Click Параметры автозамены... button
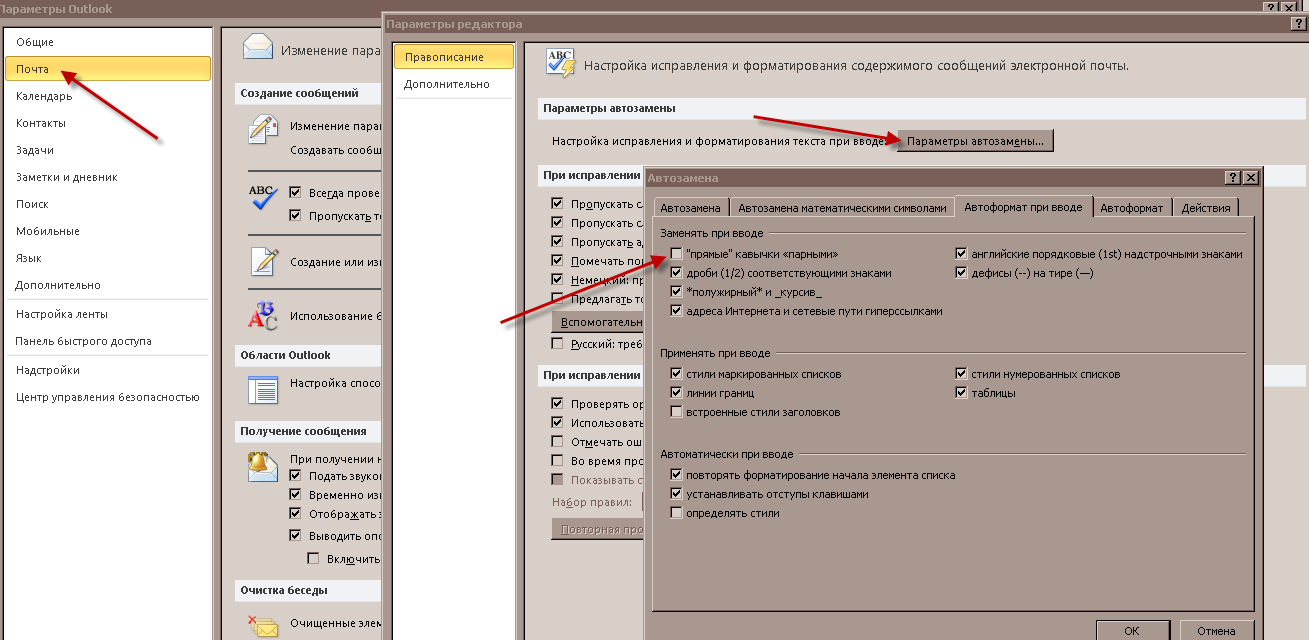 click(x=975, y=141)
